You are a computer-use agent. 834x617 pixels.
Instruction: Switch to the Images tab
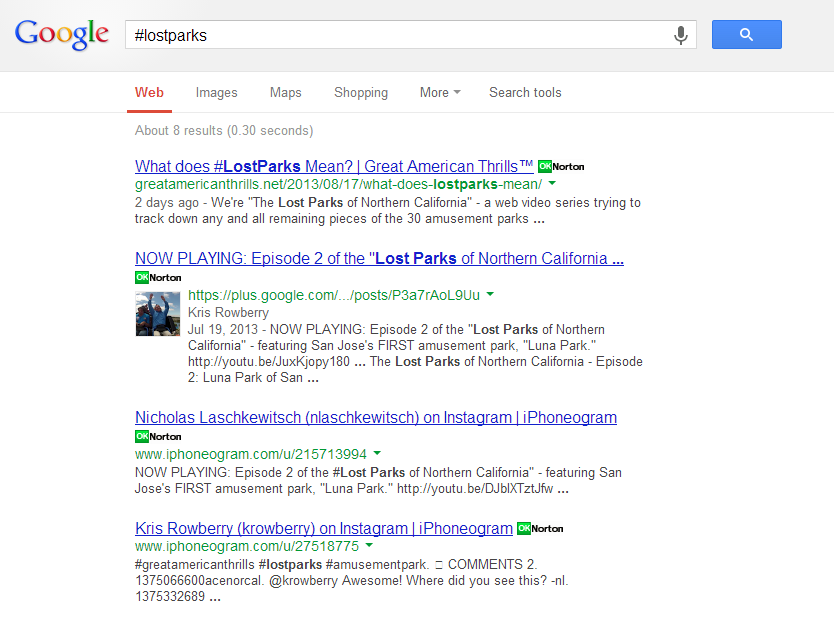pyautogui.click(x=216, y=92)
